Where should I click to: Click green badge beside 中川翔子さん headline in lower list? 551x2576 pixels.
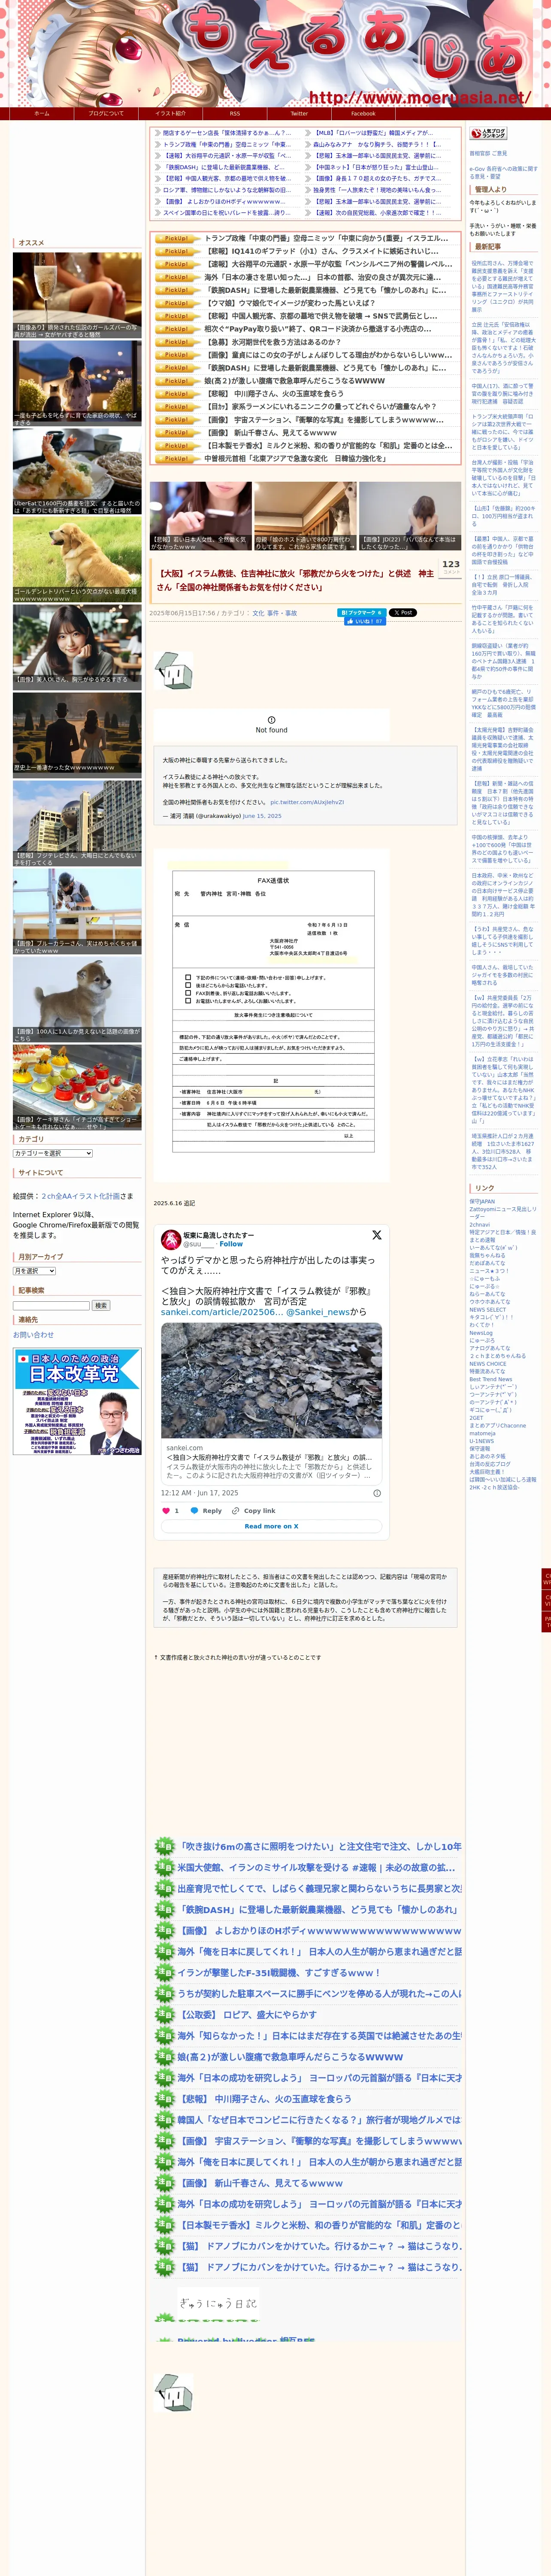tap(165, 2098)
